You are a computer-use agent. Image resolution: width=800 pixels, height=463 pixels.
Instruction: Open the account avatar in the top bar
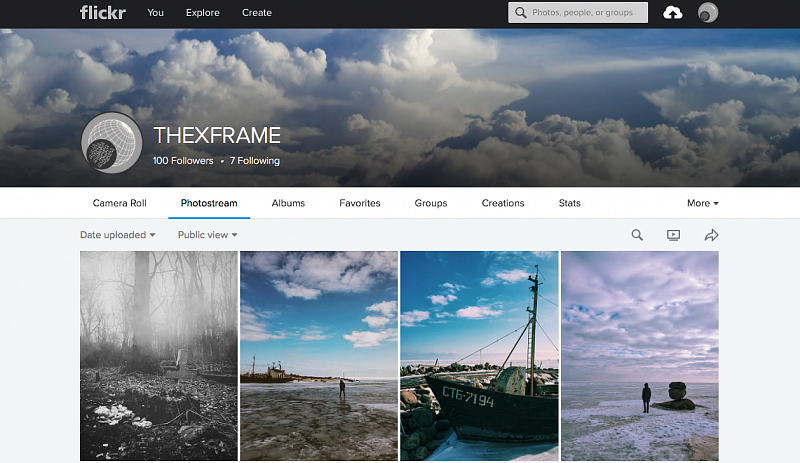click(708, 13)
